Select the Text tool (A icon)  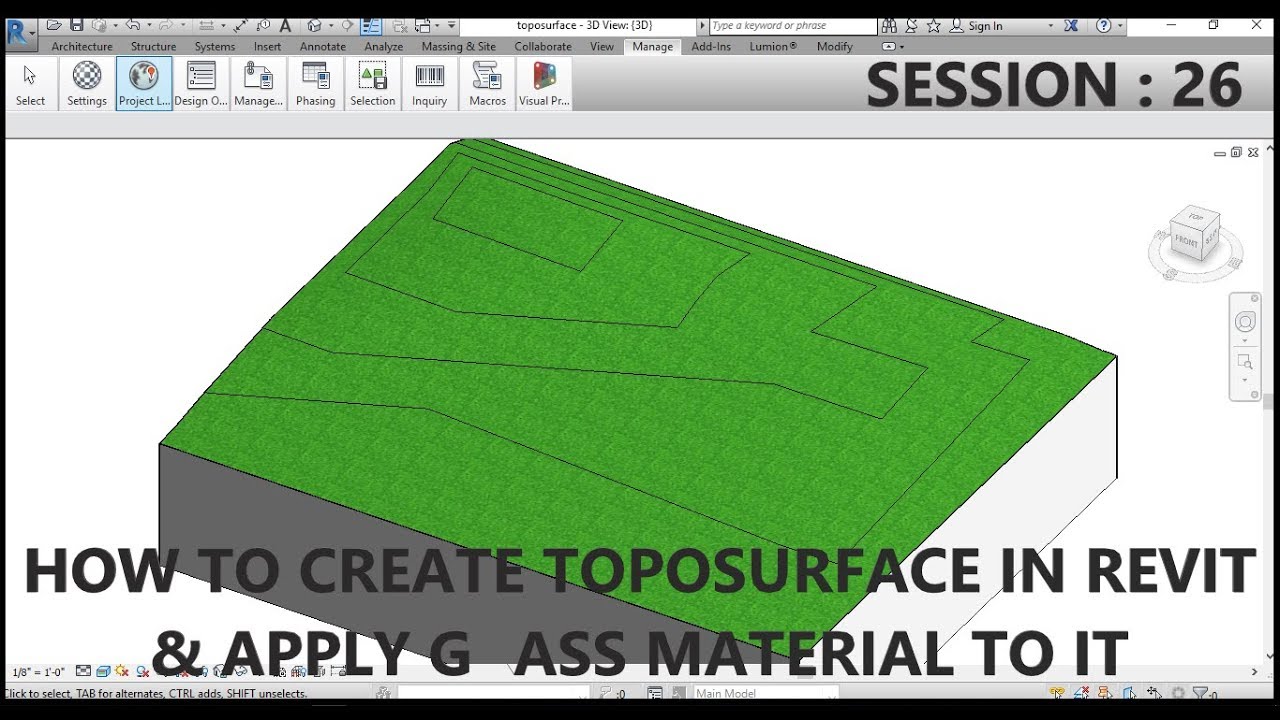[286, 25]
